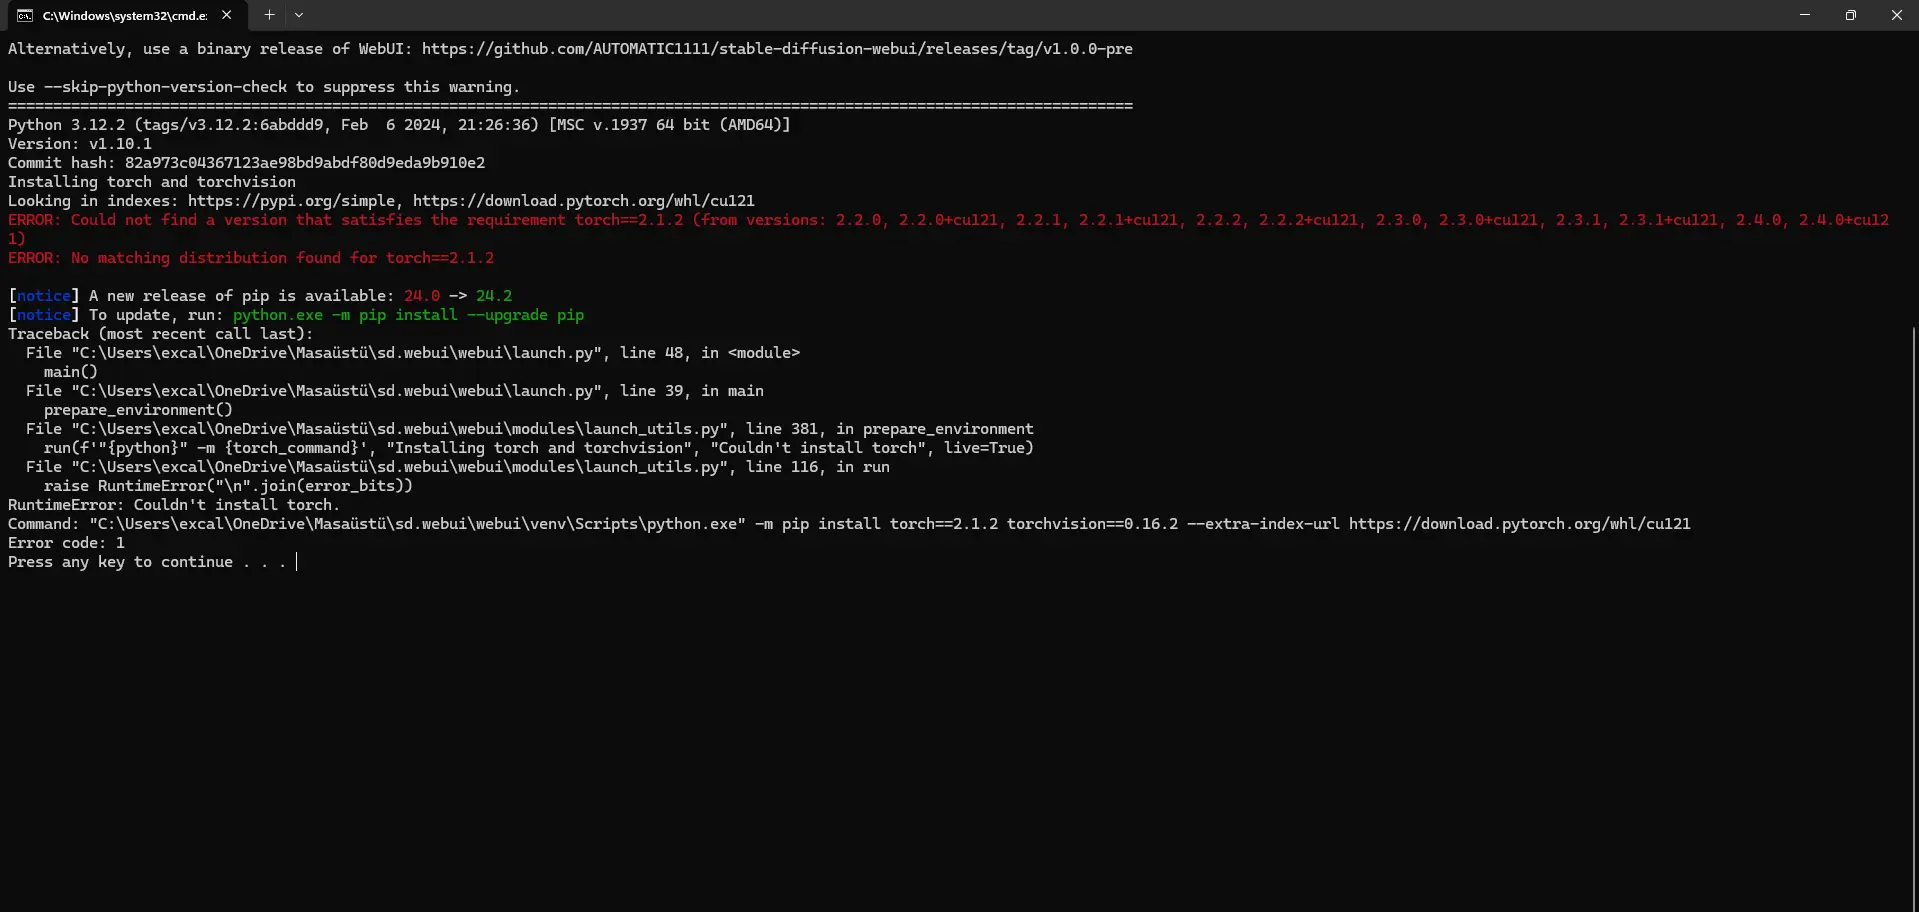This screenshot has width=1919, height=912.
Task: Open the new tab profile dropdown
Action: click(299, 15)
